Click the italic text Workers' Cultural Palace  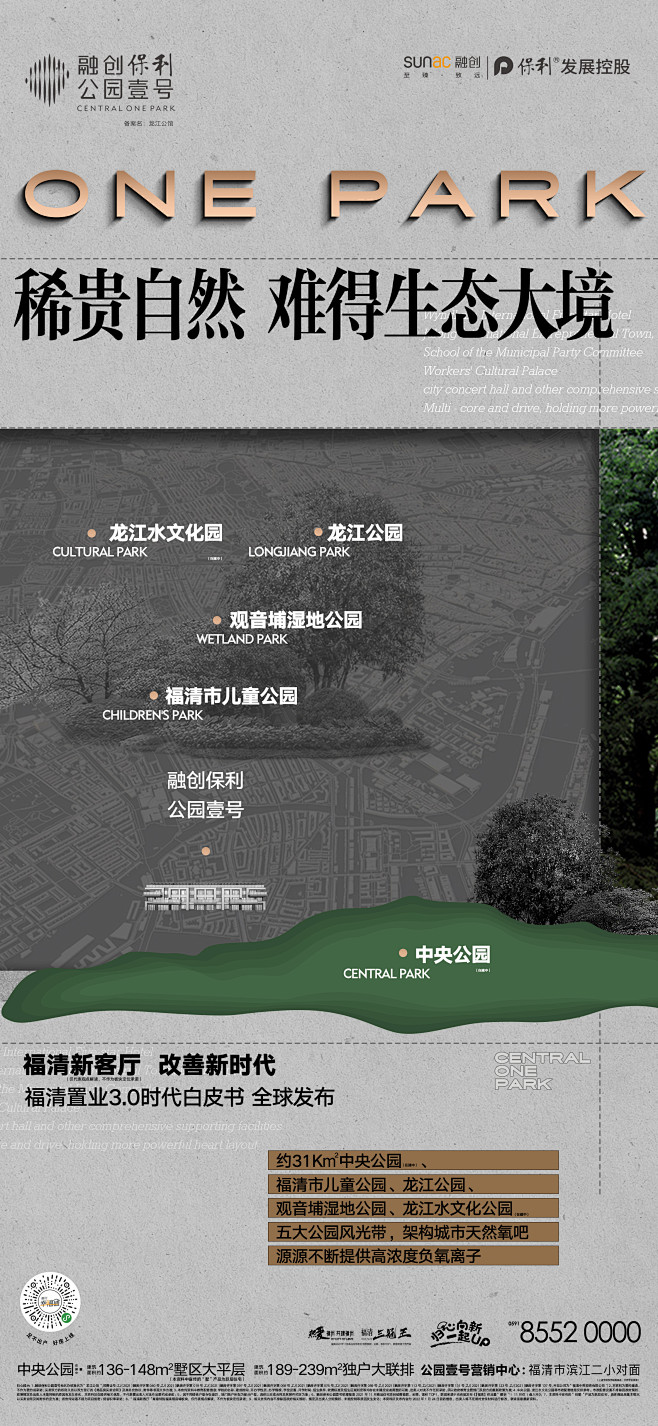[490, 370]
